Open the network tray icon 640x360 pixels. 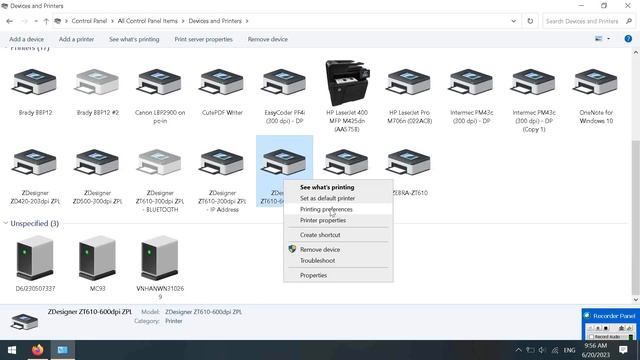pyautogui.click(x=555, y=350)
